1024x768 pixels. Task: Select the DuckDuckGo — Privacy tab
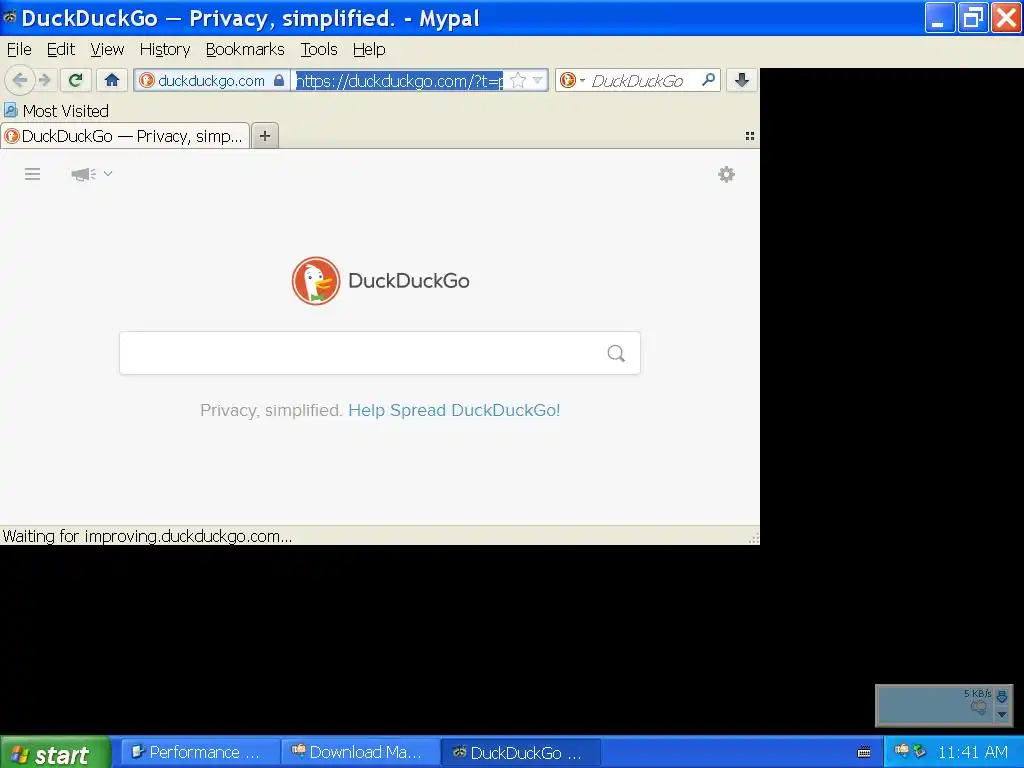125,136
